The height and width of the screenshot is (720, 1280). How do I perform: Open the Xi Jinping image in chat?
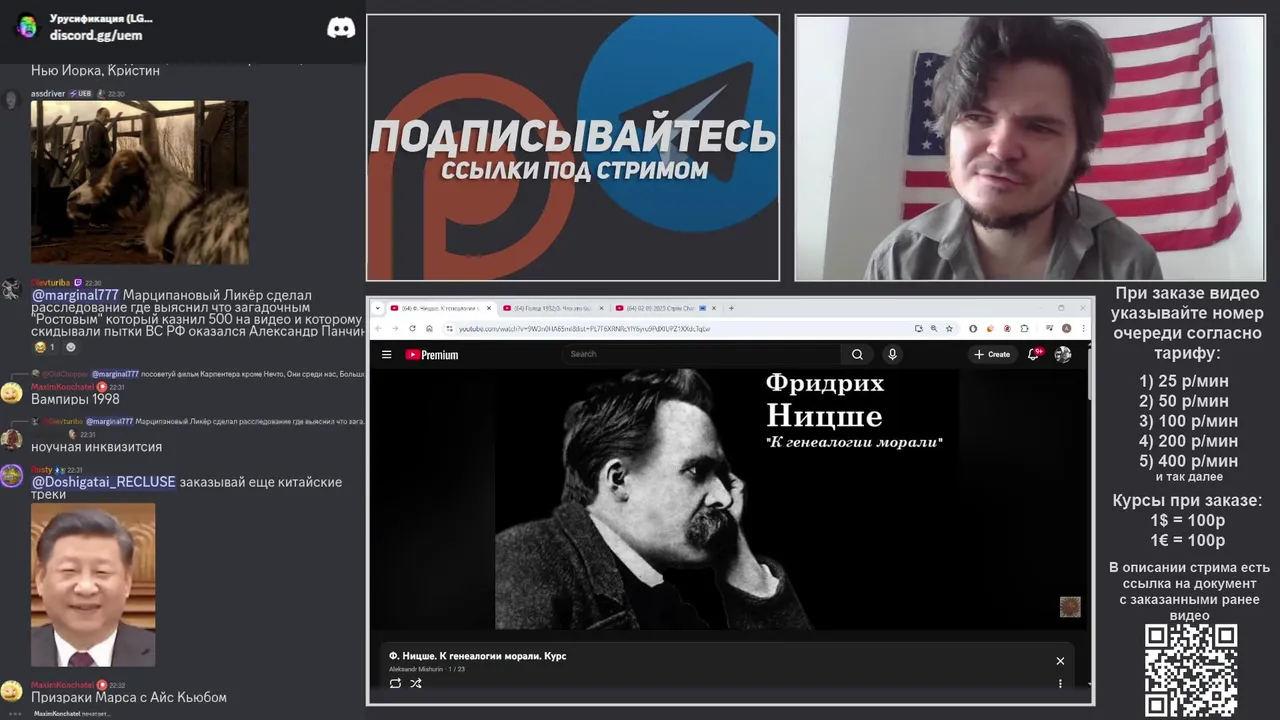point(93,584)
